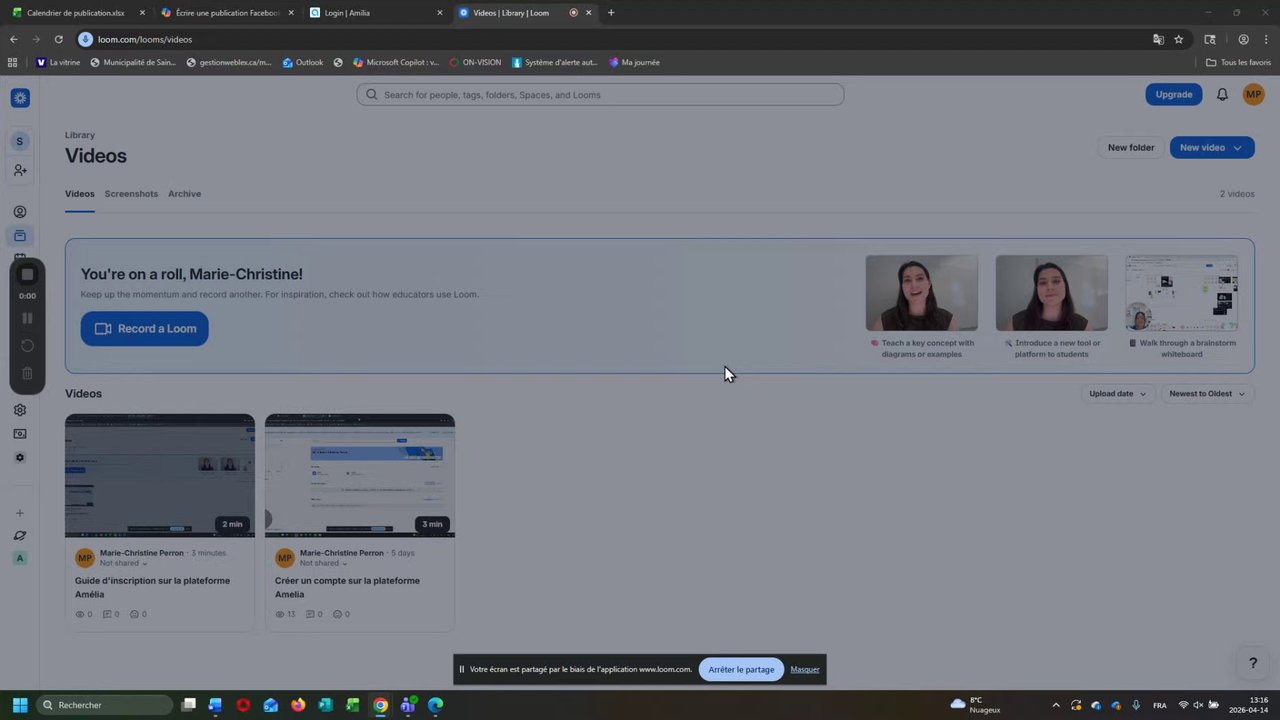Open Teach a key concept example thumbnail
Image resolution: width=1280 pixels, height=720 pixels.
pos(922,292)
